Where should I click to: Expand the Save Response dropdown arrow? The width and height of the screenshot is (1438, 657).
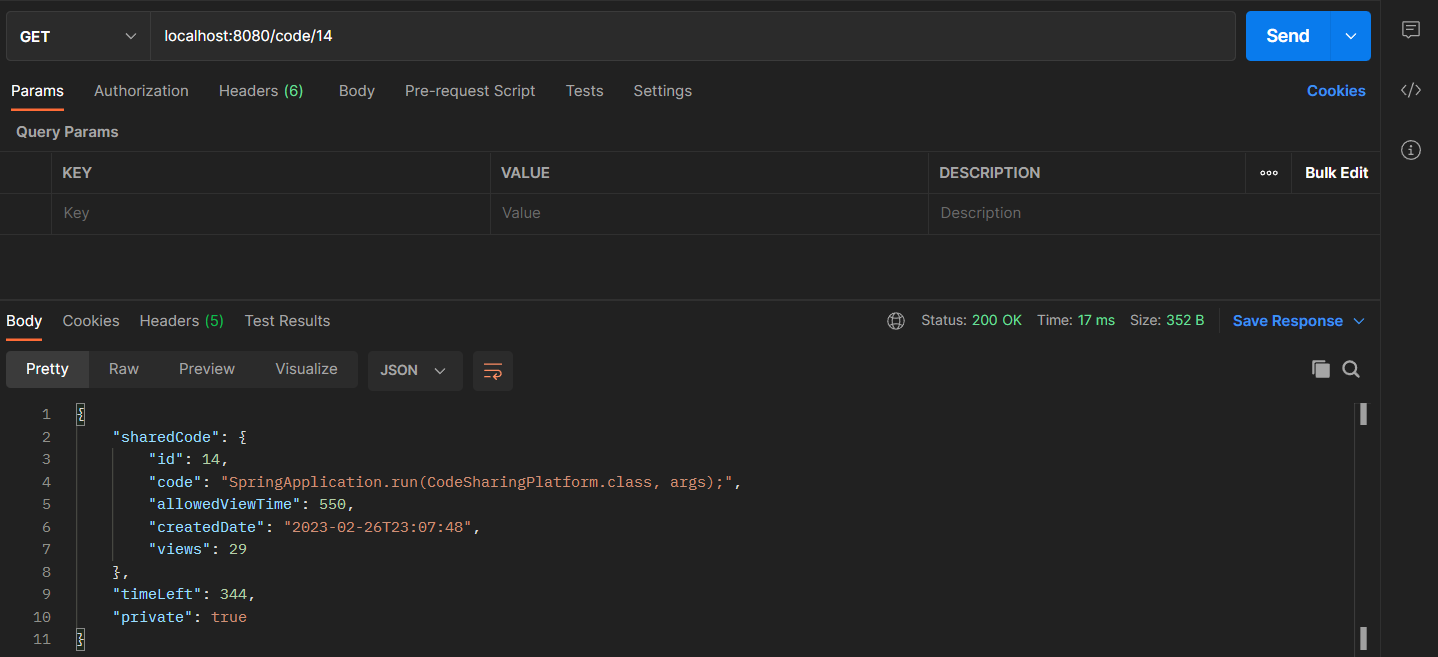click(x=1359, y=321)
